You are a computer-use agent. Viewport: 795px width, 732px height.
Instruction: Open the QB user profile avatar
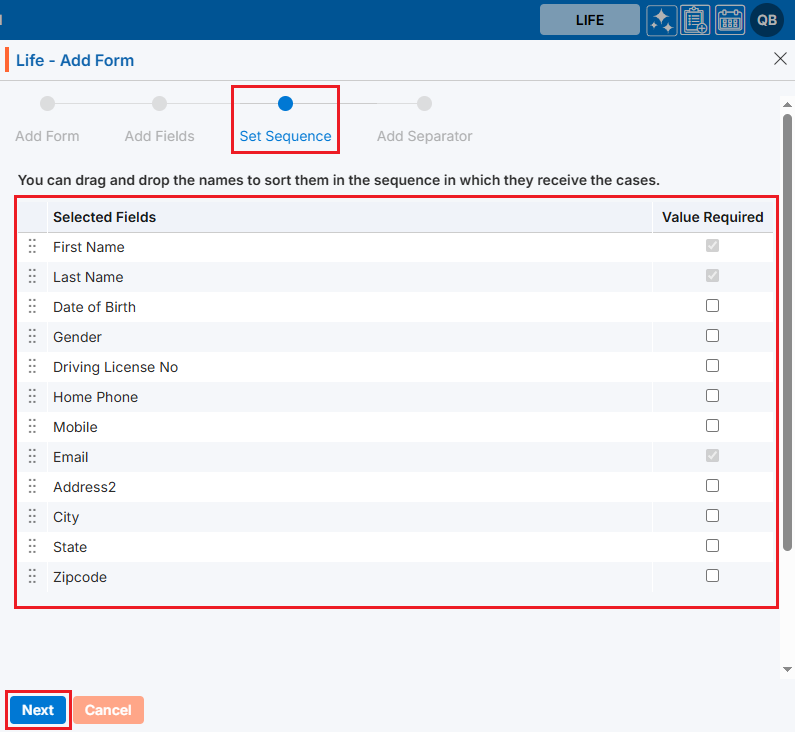(767, 20)
